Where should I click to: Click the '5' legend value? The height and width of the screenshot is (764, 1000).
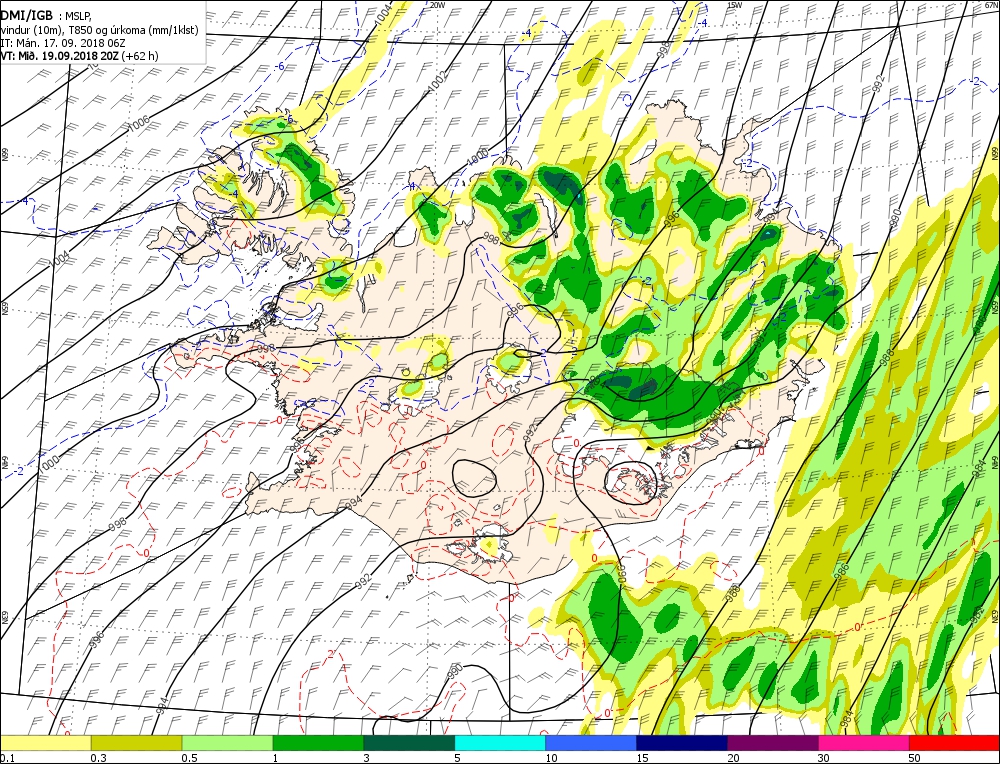click(457, 758)
